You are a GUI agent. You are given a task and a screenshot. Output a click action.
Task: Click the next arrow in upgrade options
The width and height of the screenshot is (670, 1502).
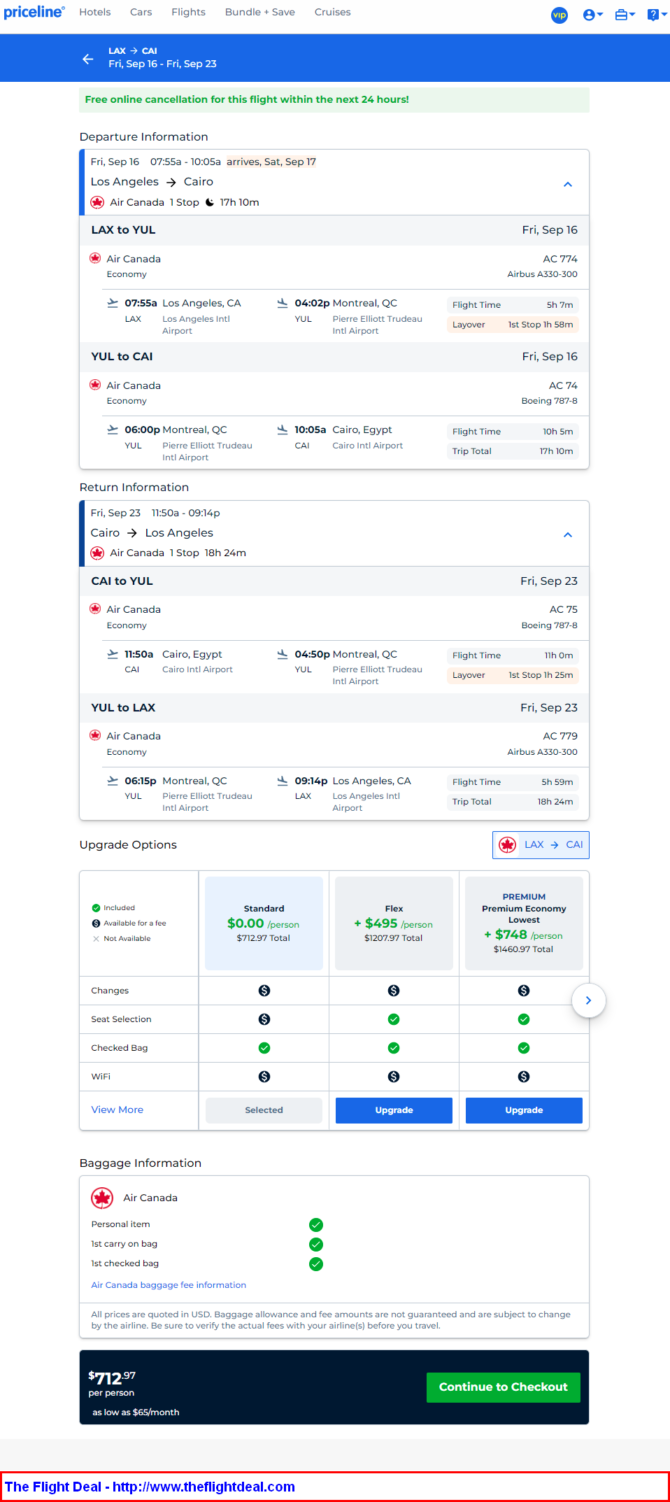point(588,1000)
